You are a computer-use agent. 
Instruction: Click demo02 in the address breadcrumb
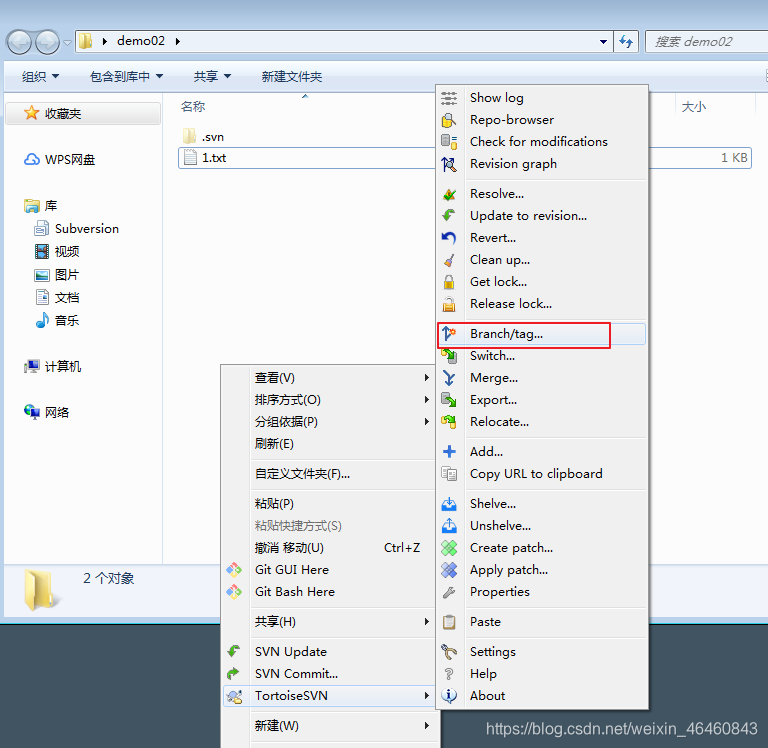(141, 41)
